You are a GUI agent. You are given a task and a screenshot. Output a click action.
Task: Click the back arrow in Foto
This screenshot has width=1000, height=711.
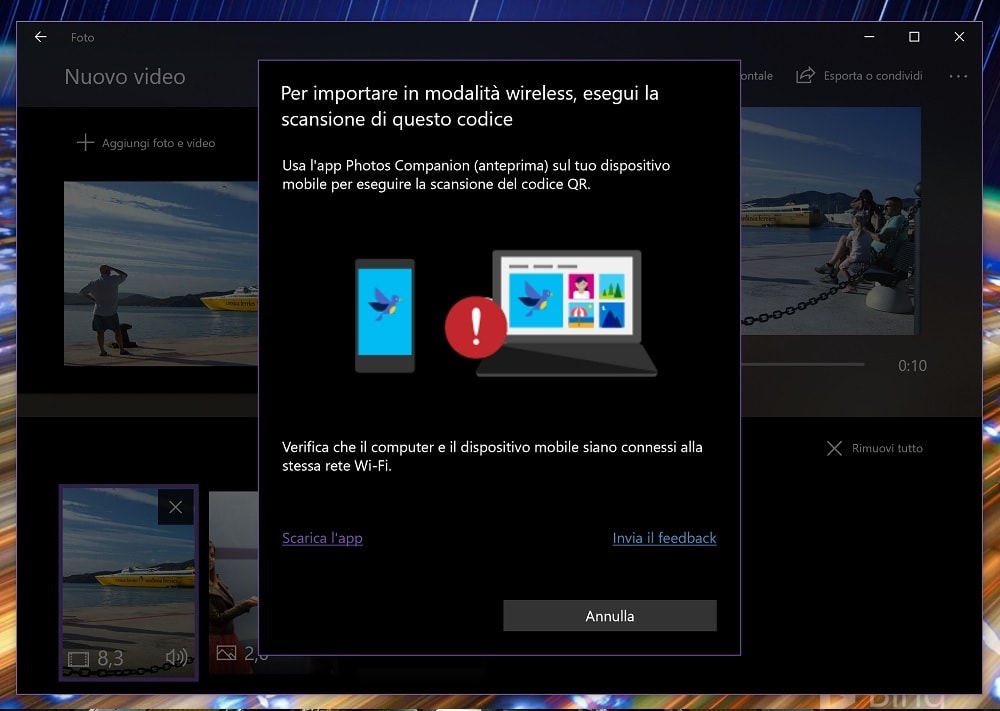point(40,37)
